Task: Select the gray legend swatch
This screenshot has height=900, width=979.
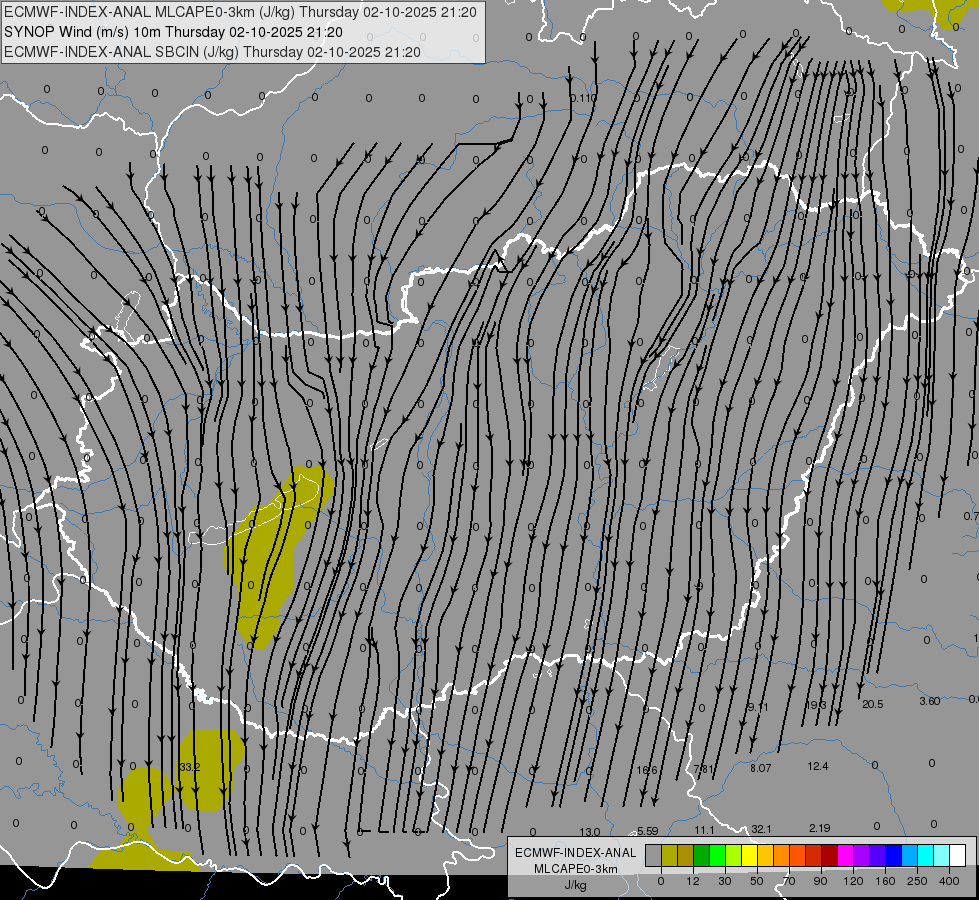Action: (x=654, y=856)
